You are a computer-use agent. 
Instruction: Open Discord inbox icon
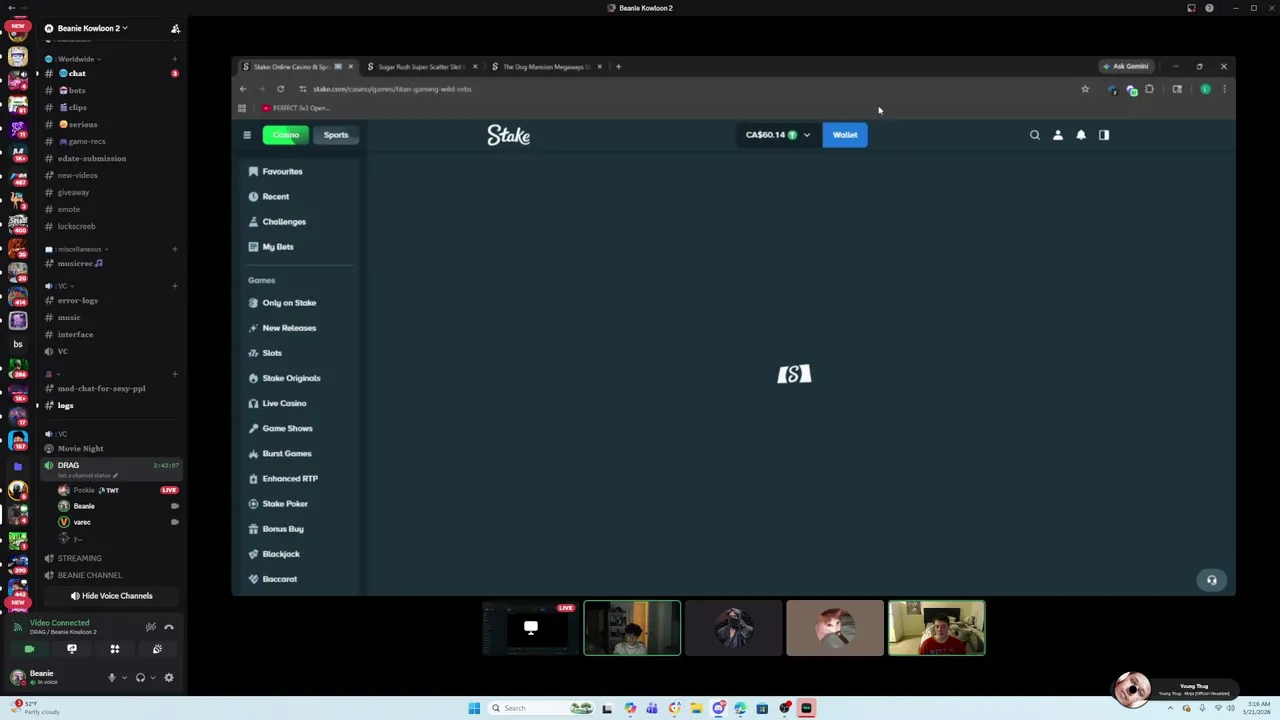1191,8
